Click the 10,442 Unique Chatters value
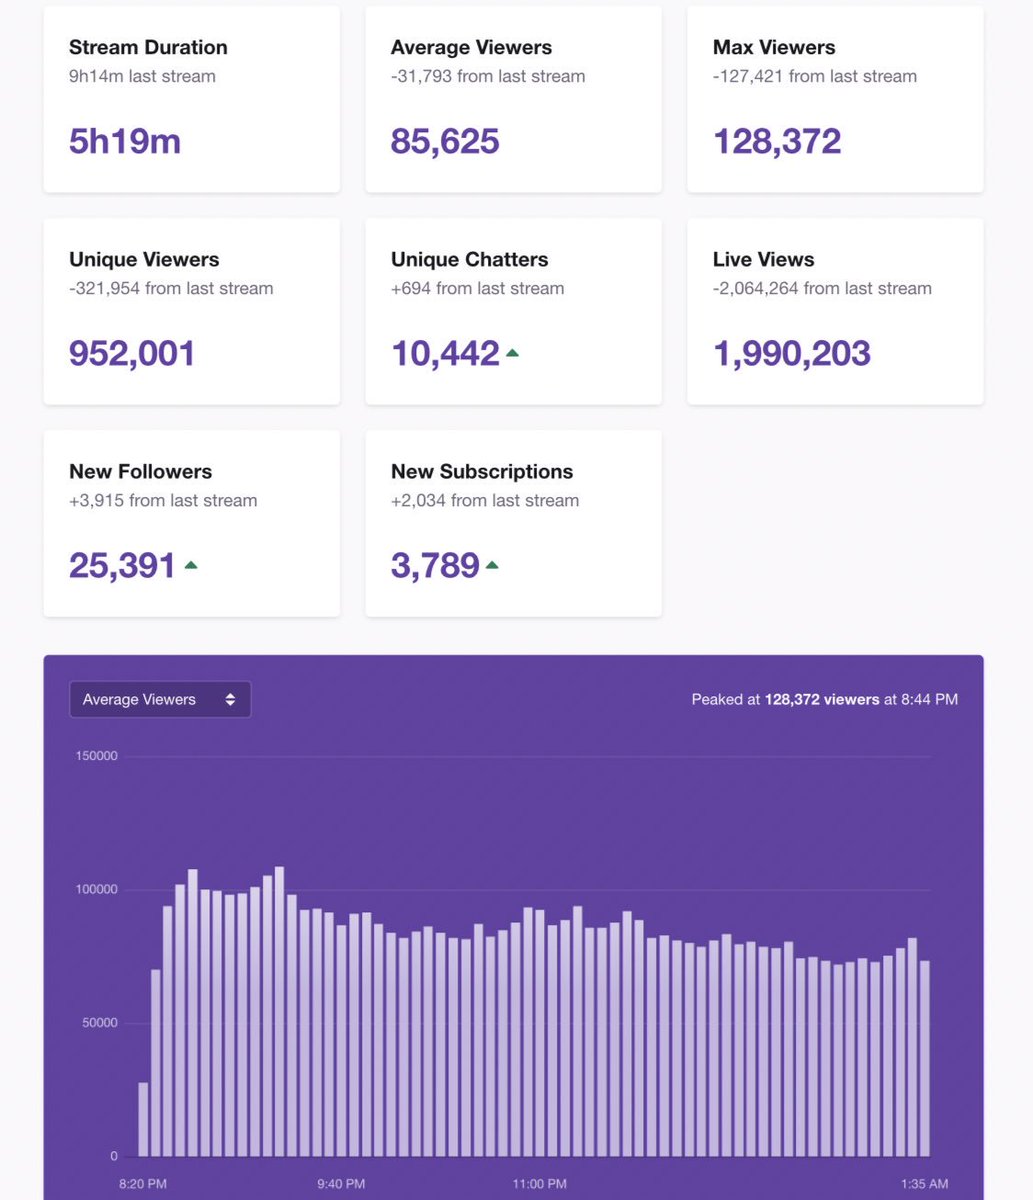Screen dimensions: 1033x1200 coord(445,353)
